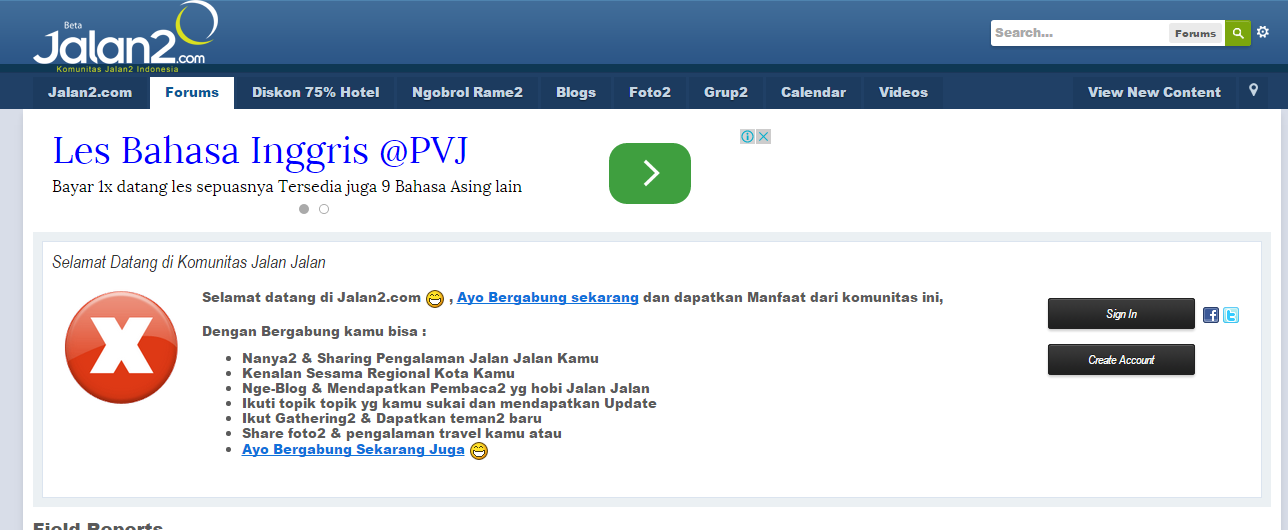Click the green arrow ad button

point(650,173)
